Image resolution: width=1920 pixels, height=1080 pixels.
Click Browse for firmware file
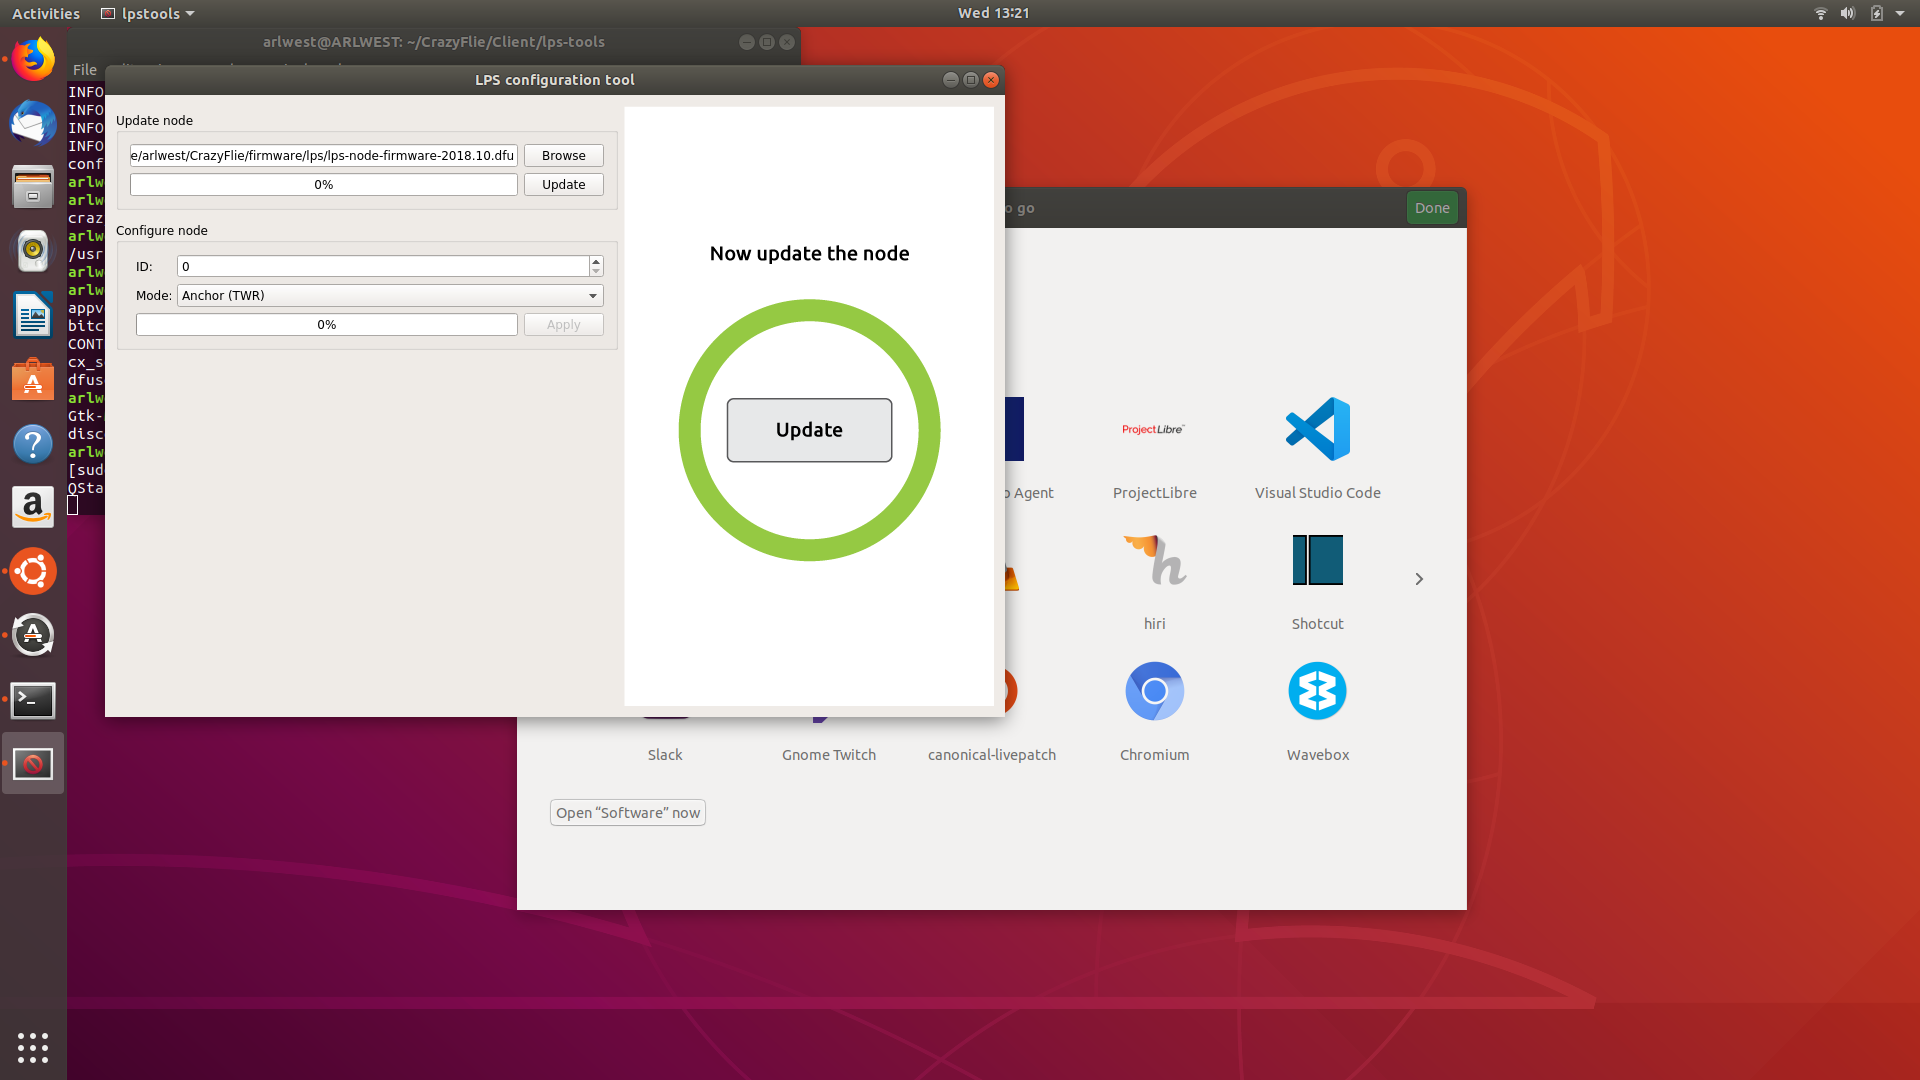click(563, 156)
